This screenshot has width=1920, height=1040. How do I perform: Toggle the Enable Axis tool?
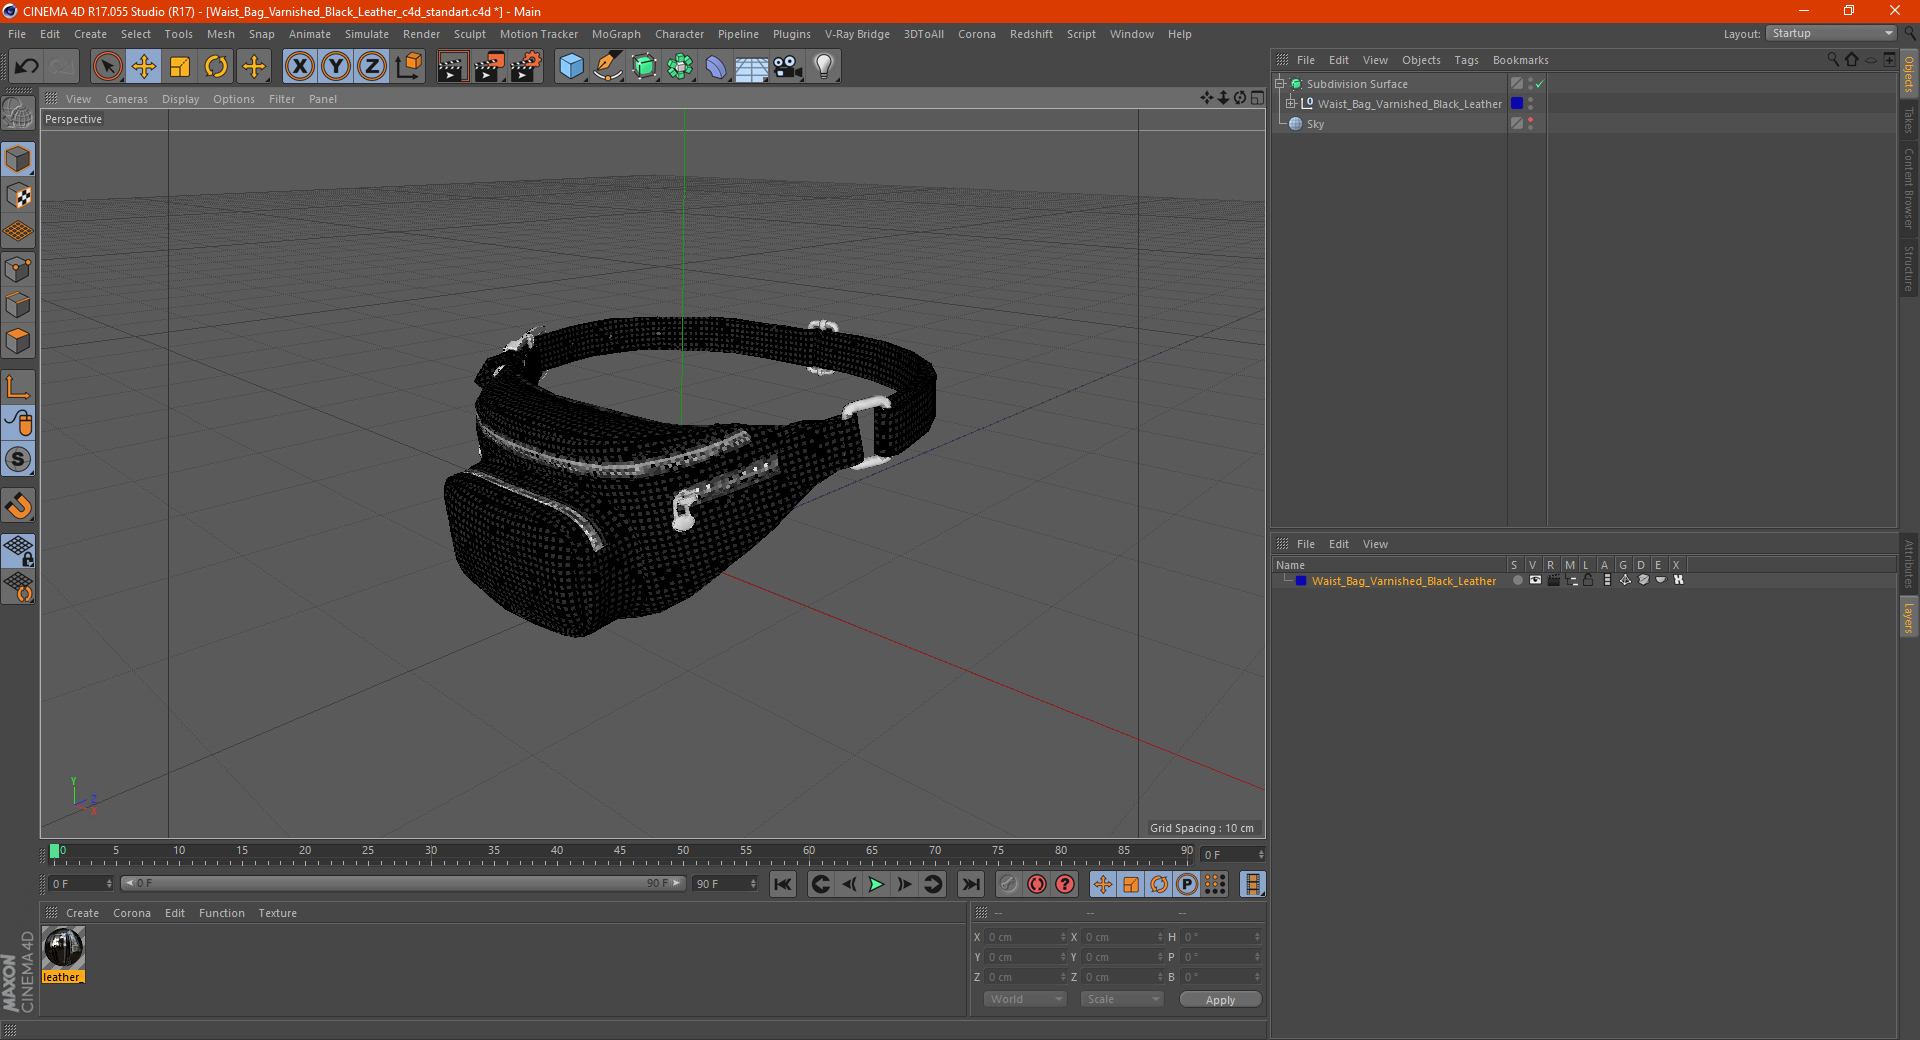coord(18,387)
